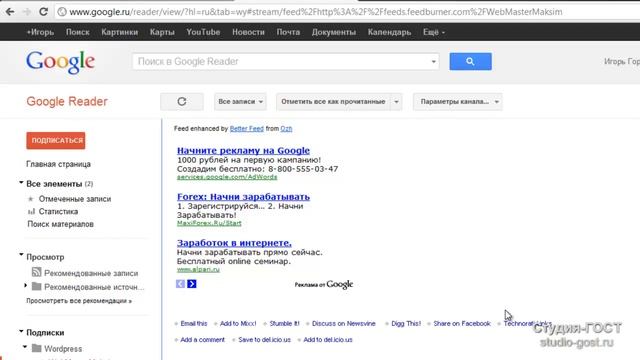Click Add a comment link
Viewport: 640px width, 360px height.
(202, 340)
